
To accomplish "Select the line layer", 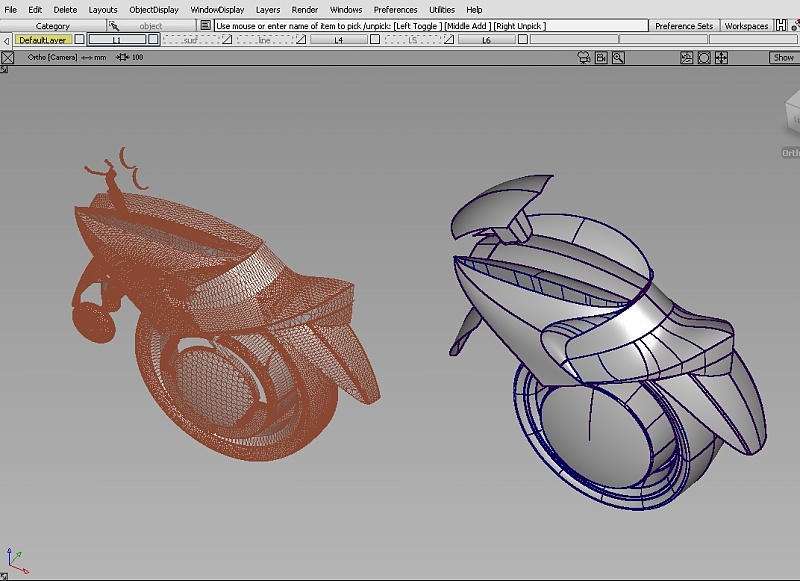I will pos(265,40).
